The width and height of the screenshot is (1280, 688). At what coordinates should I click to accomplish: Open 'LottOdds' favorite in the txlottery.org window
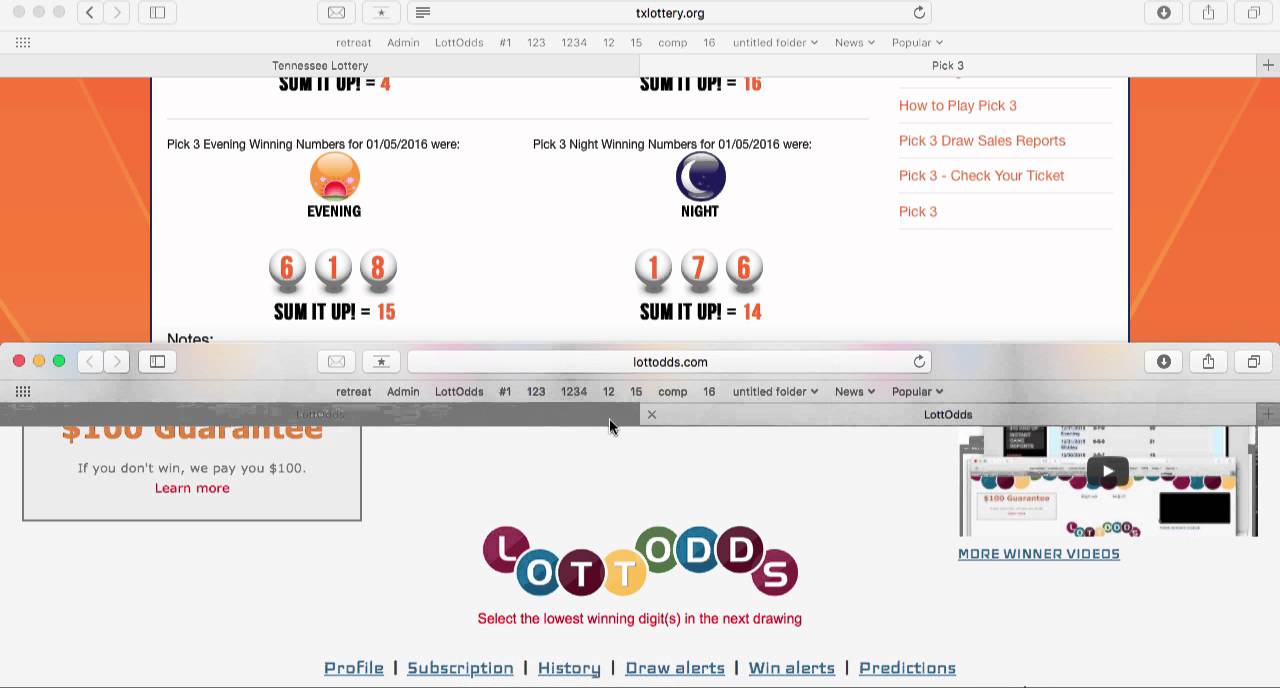click(459, 42)
